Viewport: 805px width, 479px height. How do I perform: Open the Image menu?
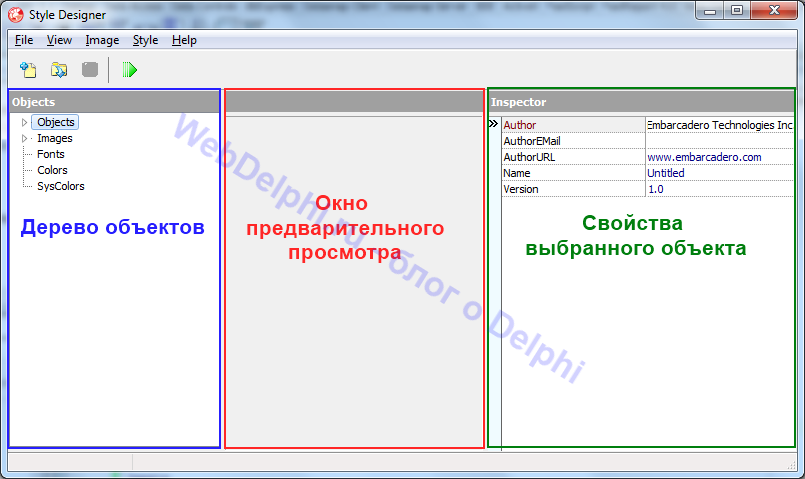click(102, 40)
